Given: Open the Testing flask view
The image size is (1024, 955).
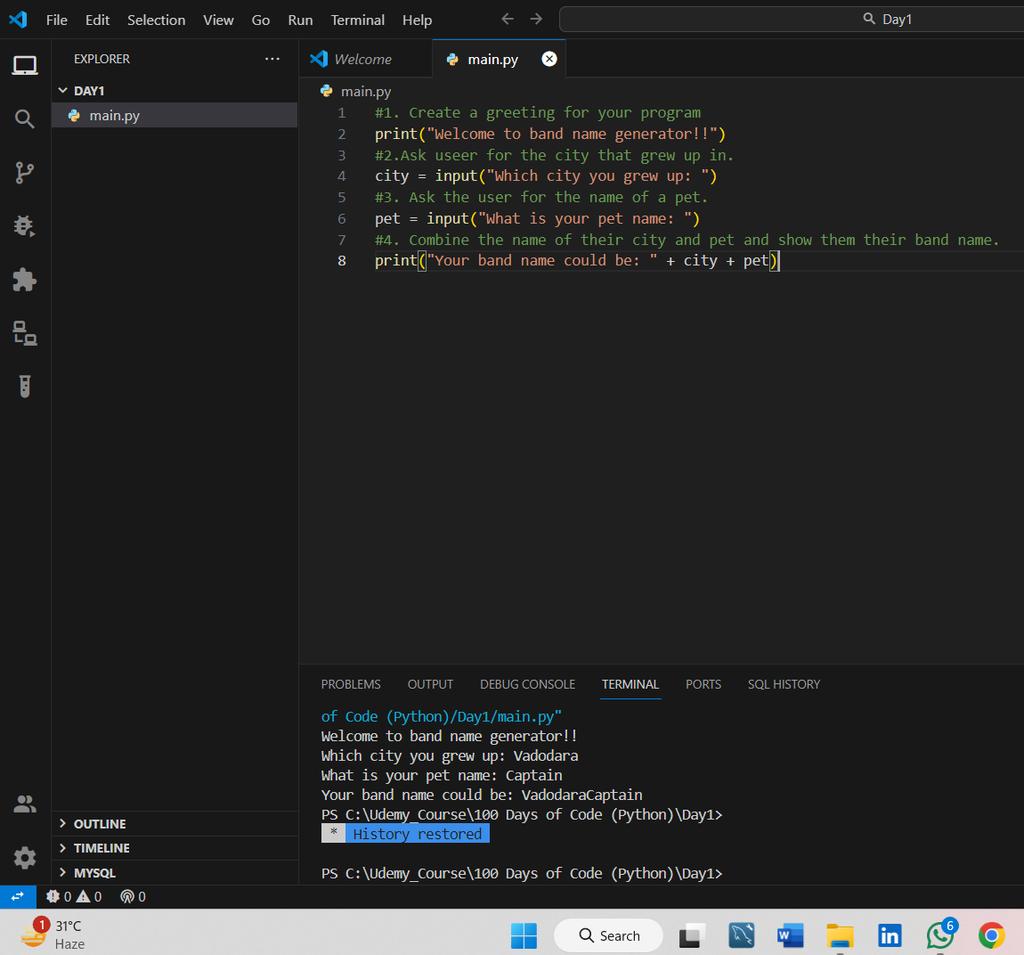Looking at the screenshot, I should pos(25,387).
